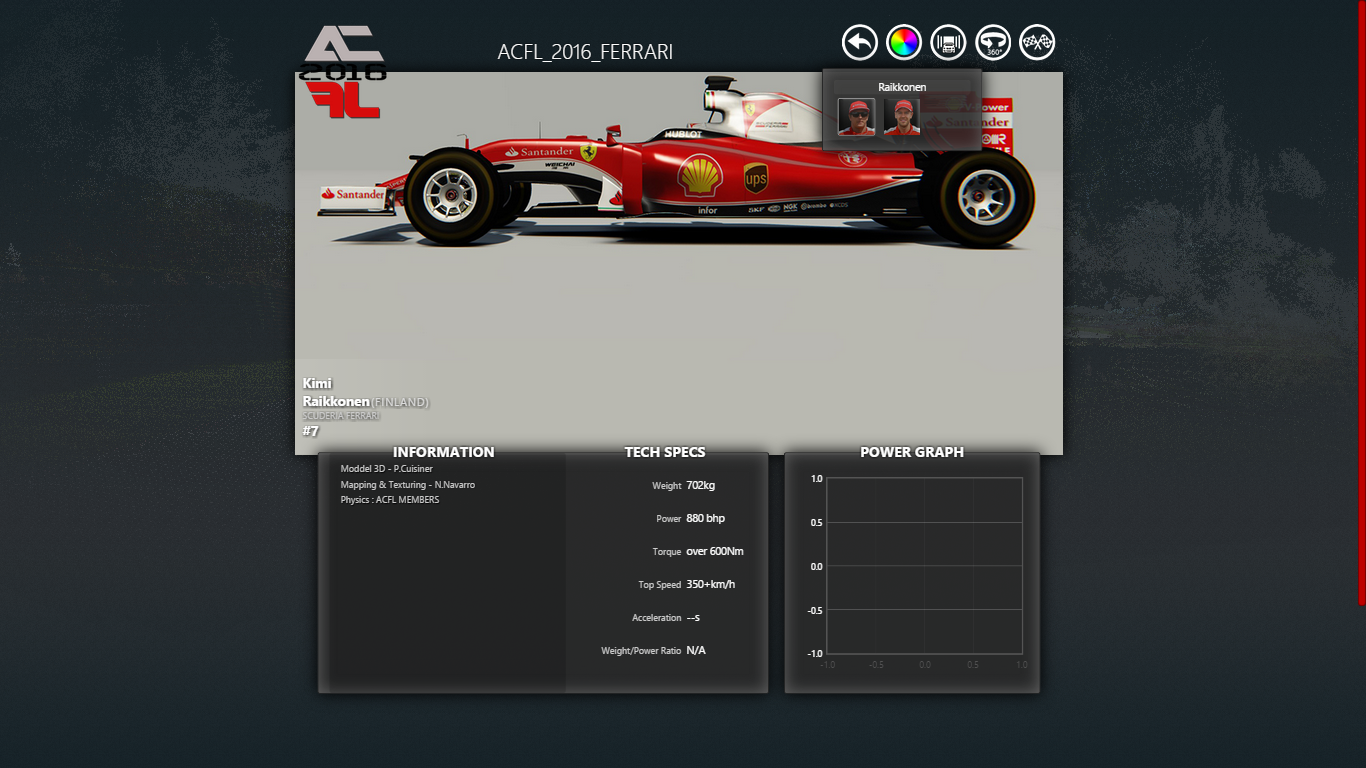Screen dimensions: 1366x768
Task: Click the Raikkonen skin name label in the popup
Action: click(902, 87)
